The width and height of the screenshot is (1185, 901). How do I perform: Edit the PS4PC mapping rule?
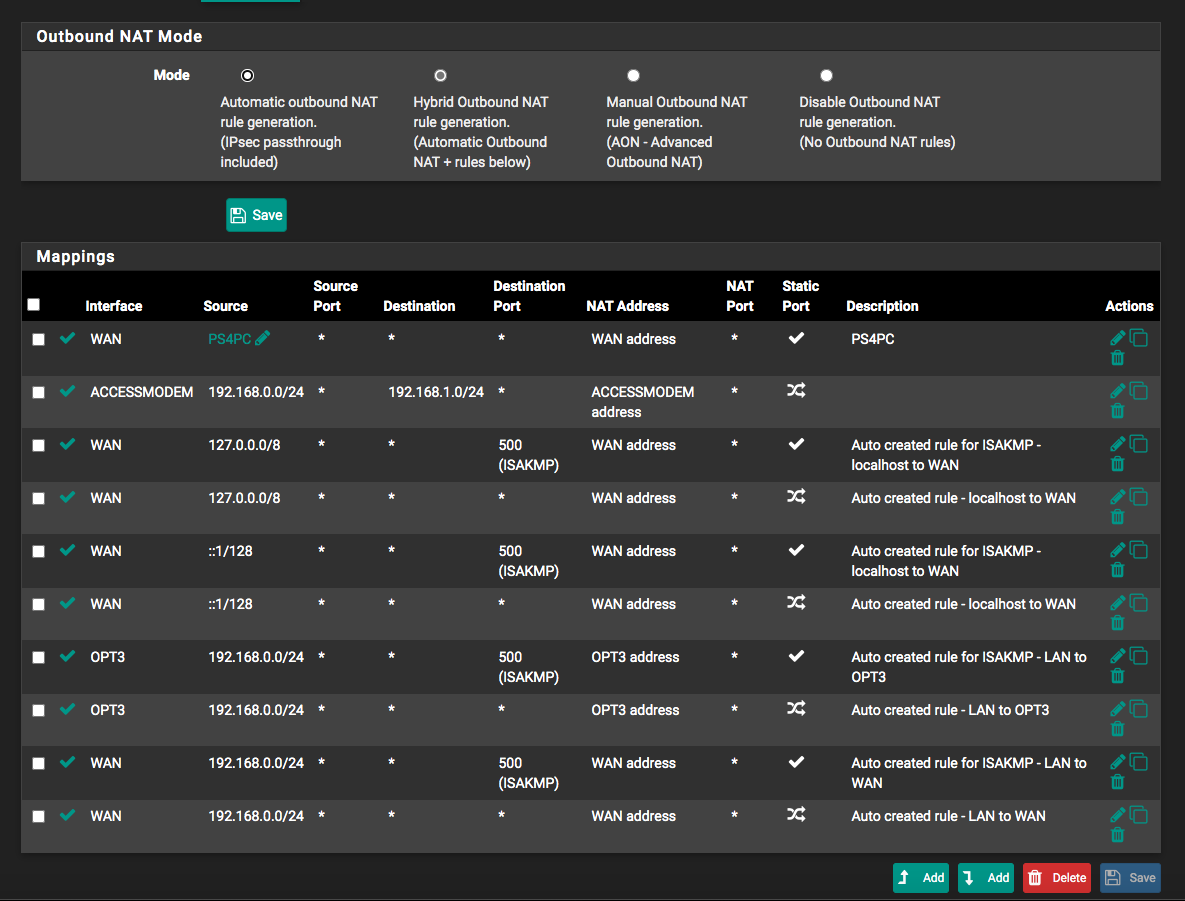(1118, 338)
